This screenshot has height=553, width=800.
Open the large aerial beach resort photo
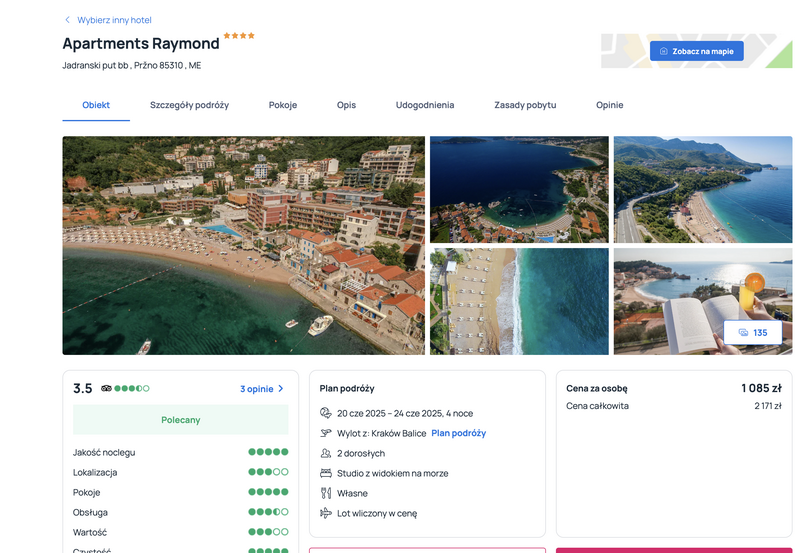coord(243,245)
